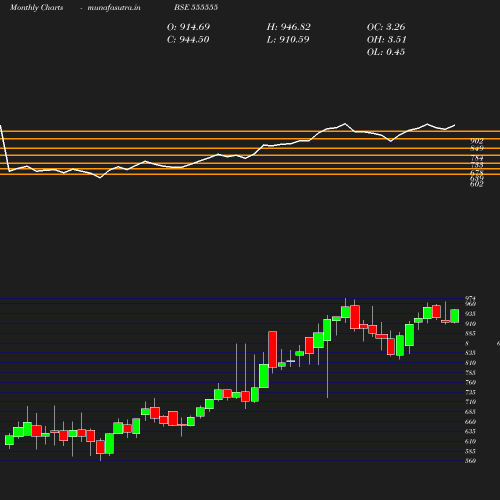Click the 910 price axis label

click(470, 324)
